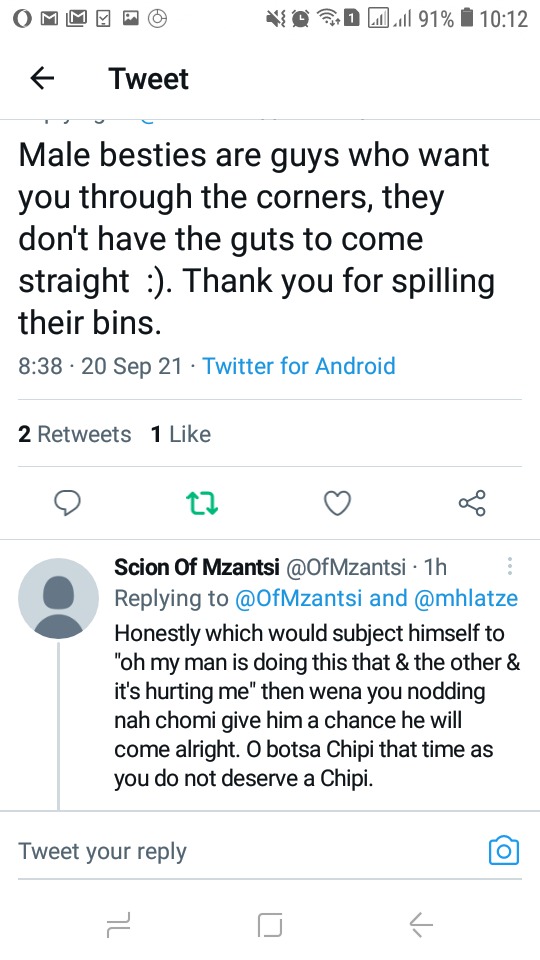Tap Android home navigation button
This screenshot has height=960, width=540.
270,924
